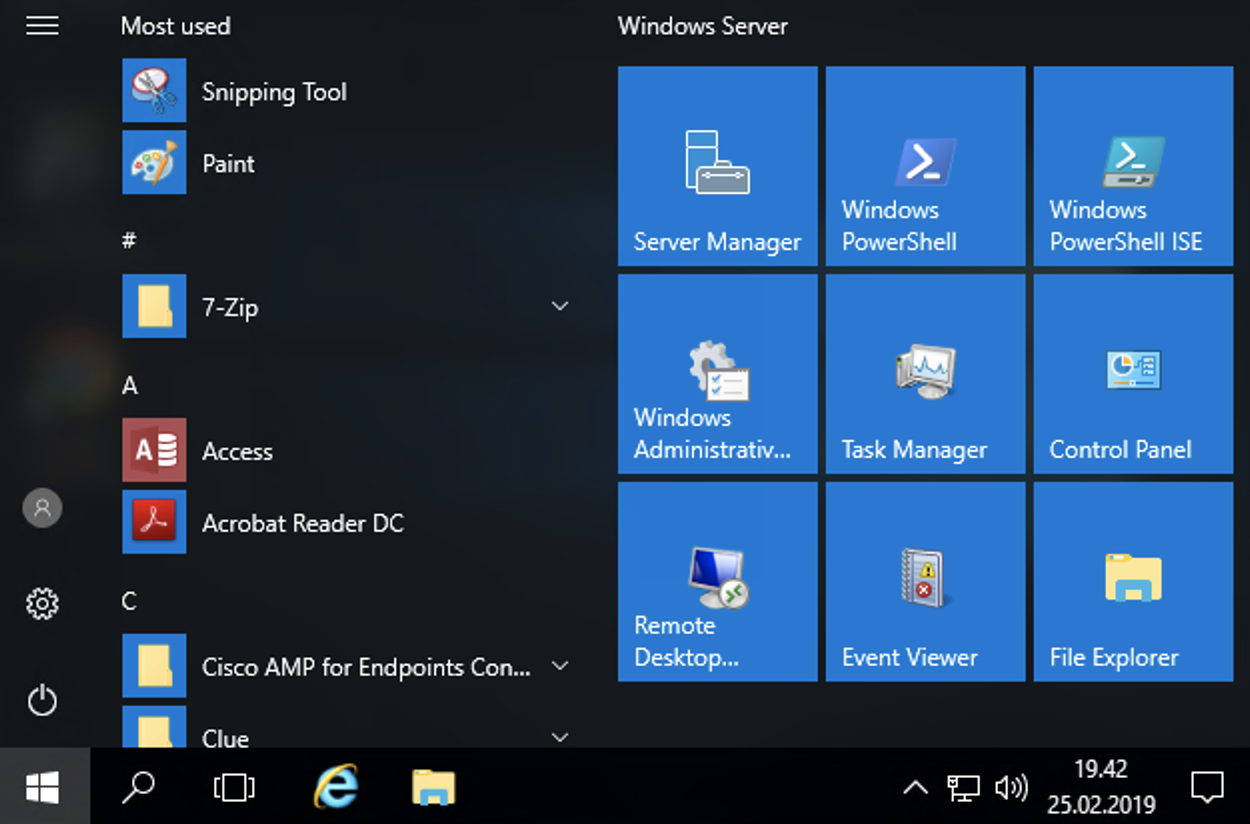The height and width of the screenshot is (824, 1250).
Task: Click the Windows Start button
Action: point(43,788)
